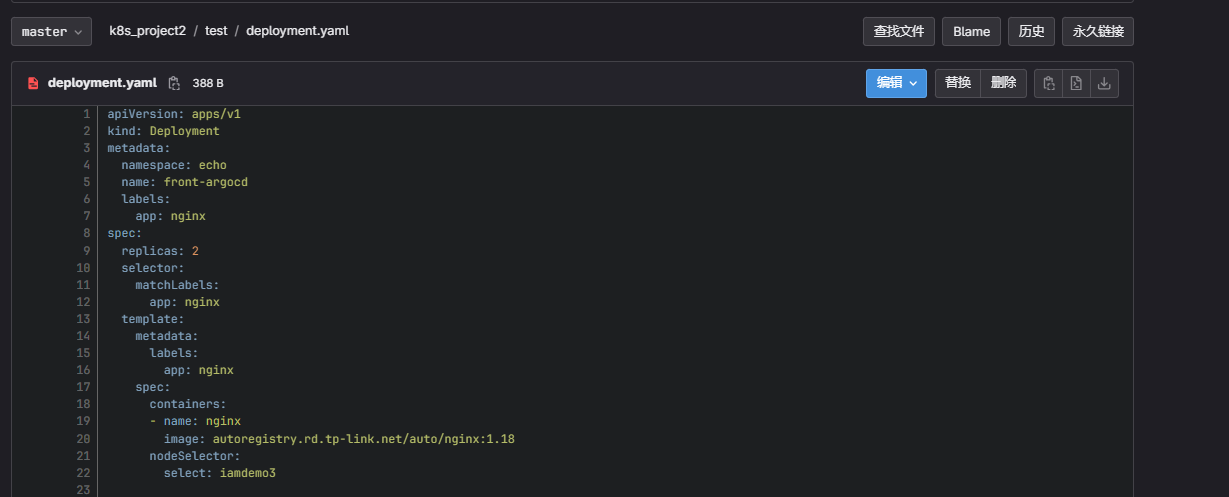The height and width of the screenshot is (497, 1229).
Task: Show file 历史 history
Action: [x=1031, y=32]
